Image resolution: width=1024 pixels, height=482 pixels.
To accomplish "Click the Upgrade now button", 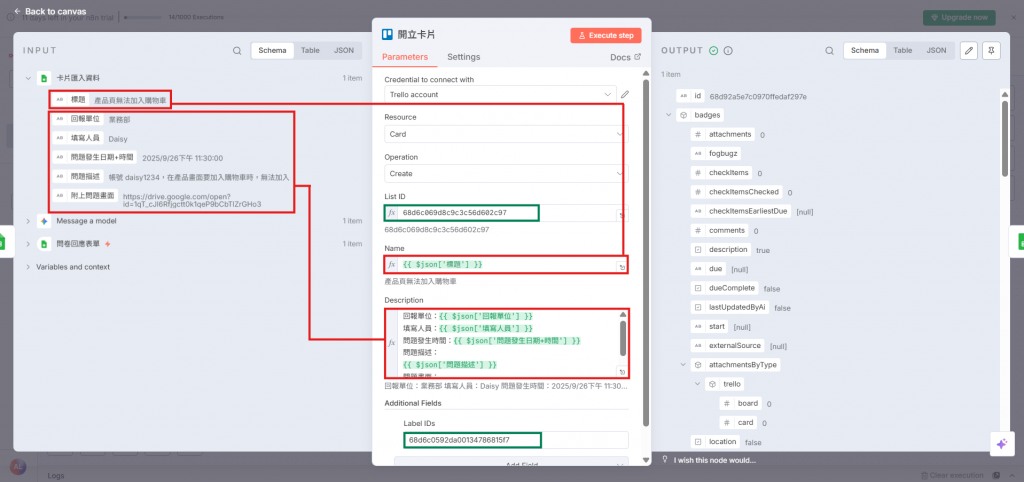I will (x=959, y=17).
